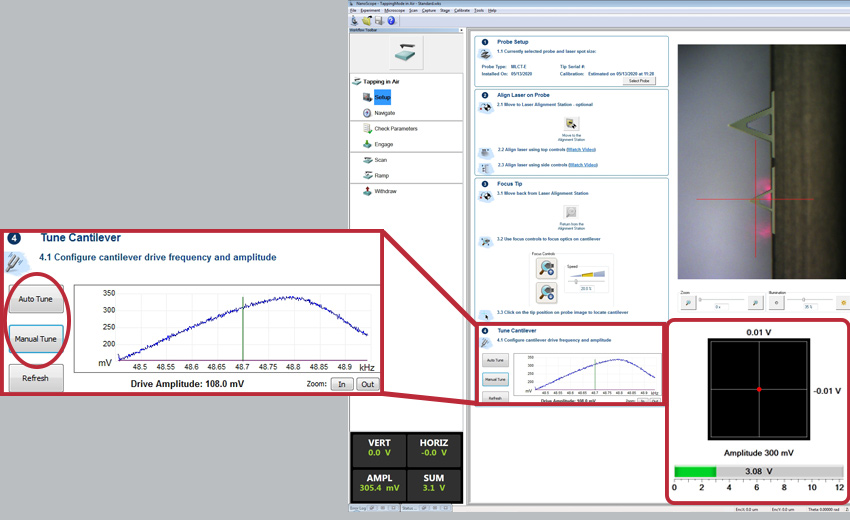
Task: Click the Select Probe button
Action: point(639,81)
